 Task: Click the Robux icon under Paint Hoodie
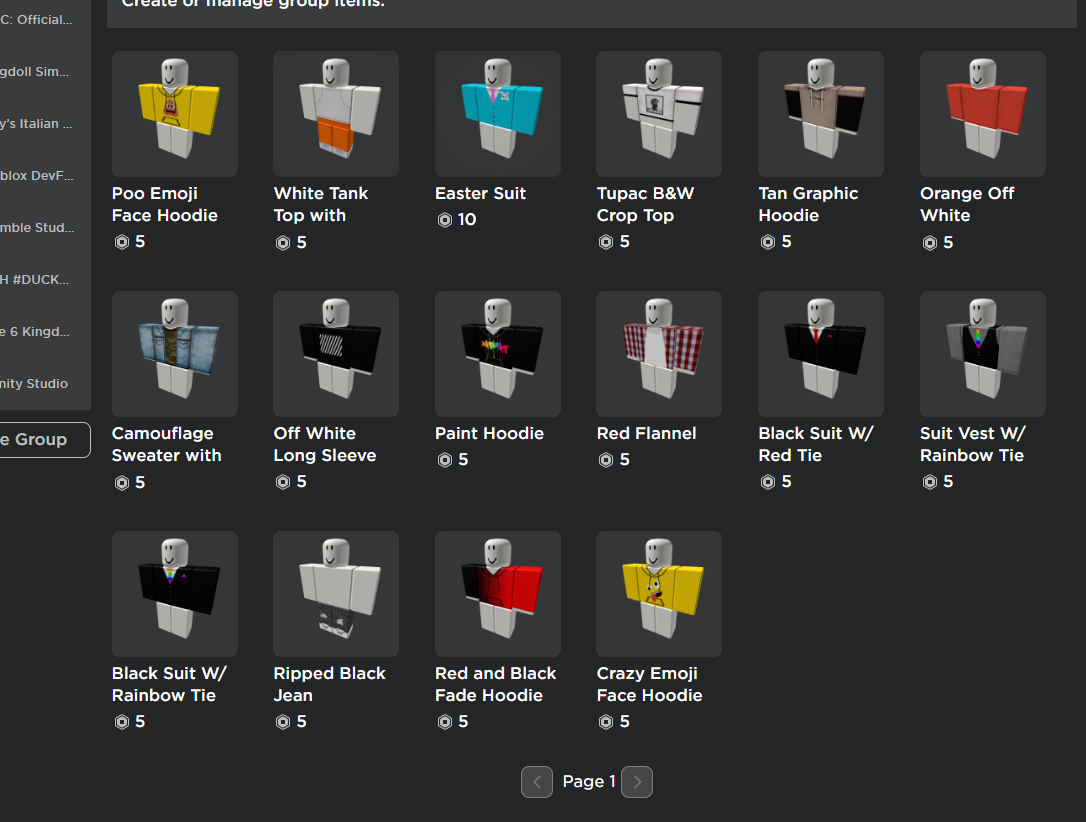pyautogui.click(x=445, y=460)
